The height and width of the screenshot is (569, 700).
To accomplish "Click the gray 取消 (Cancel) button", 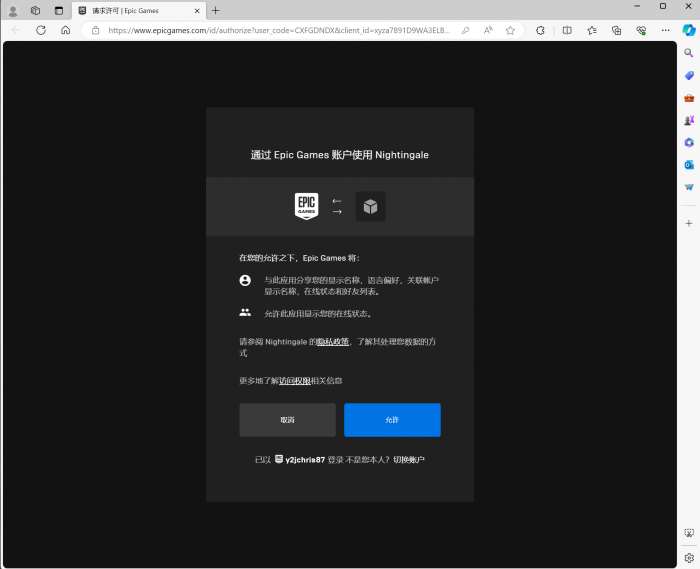I will pos(288,420).
